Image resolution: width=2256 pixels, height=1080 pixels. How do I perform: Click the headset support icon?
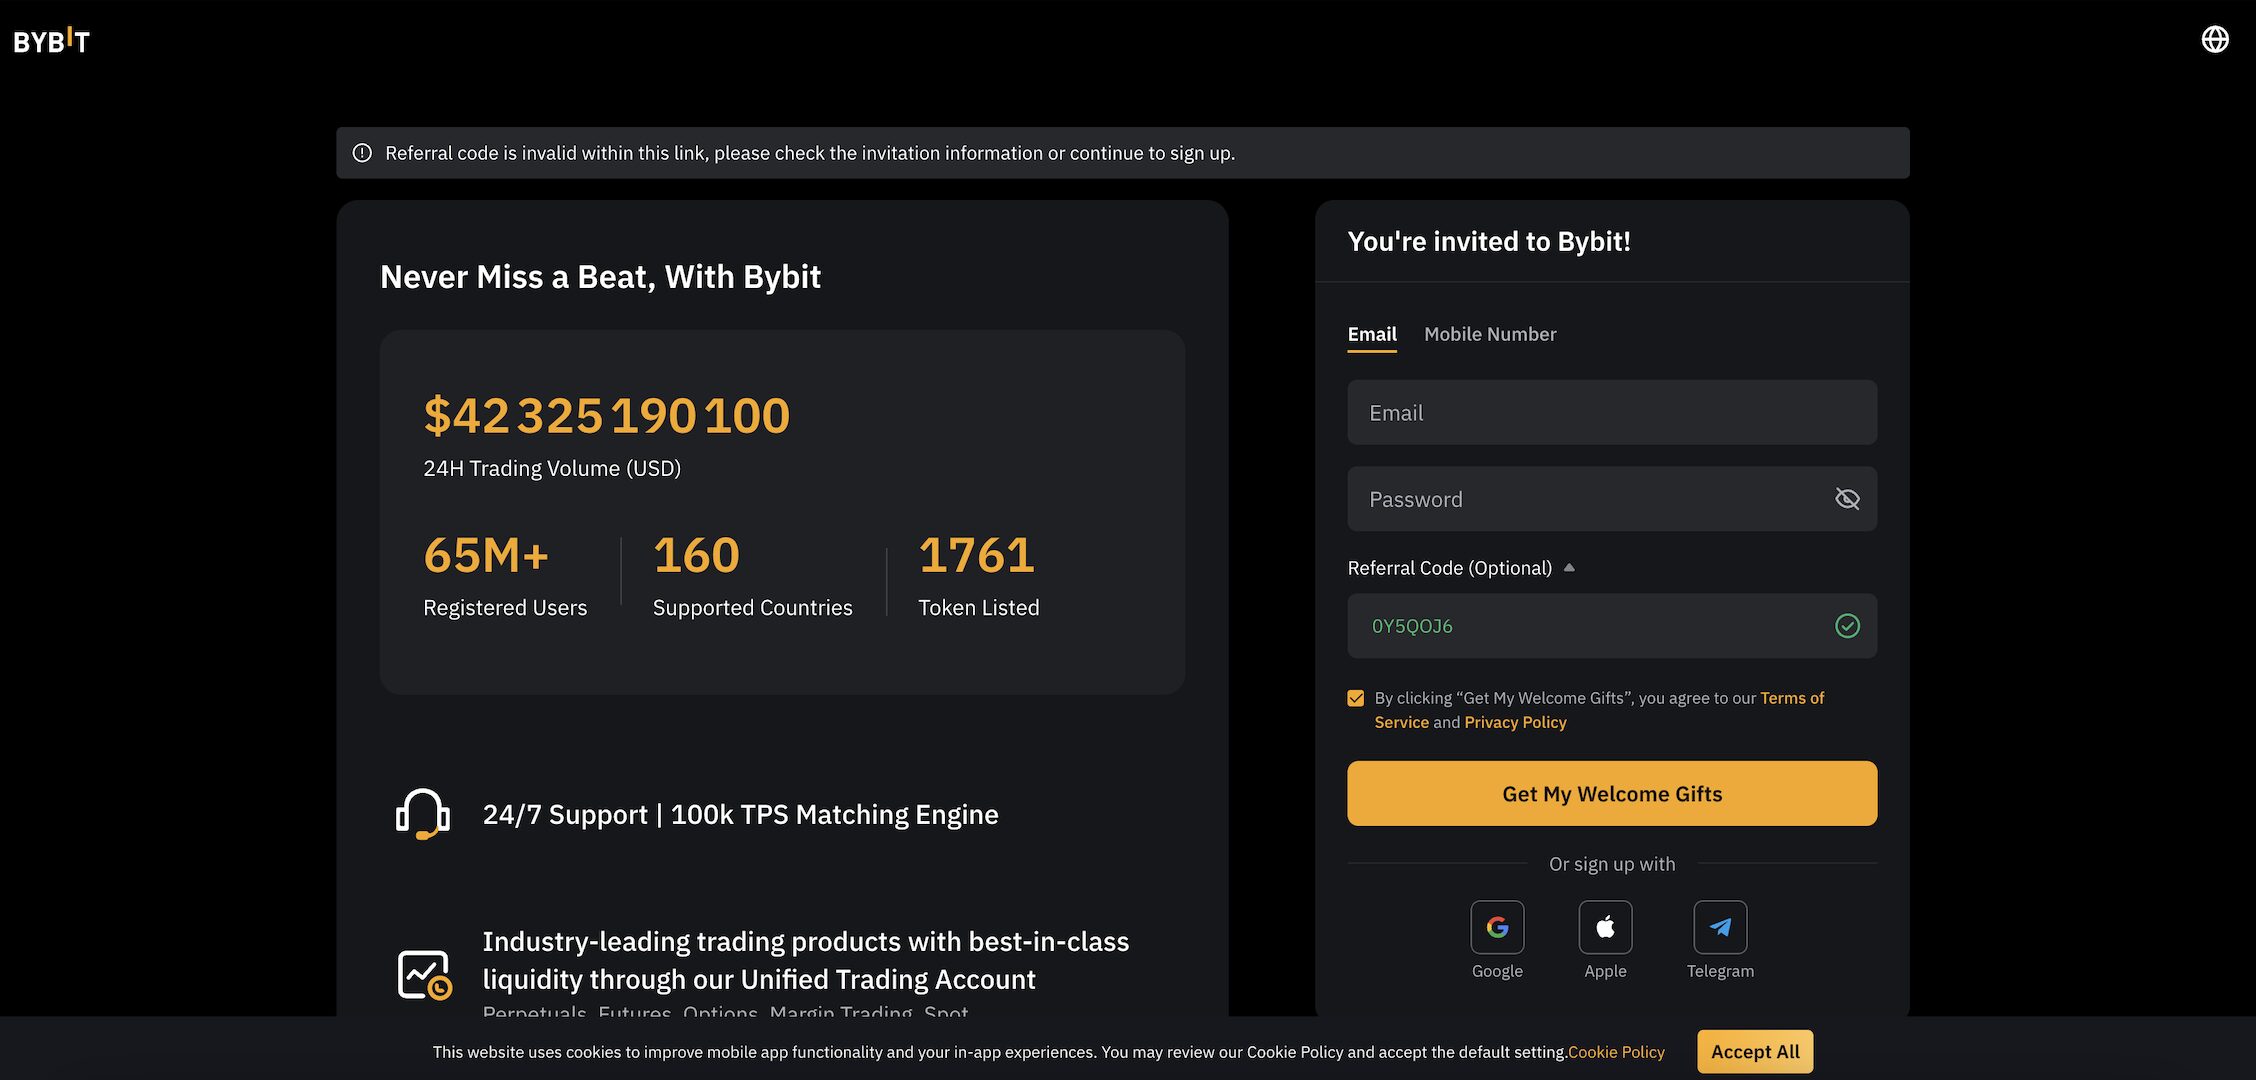423,814
